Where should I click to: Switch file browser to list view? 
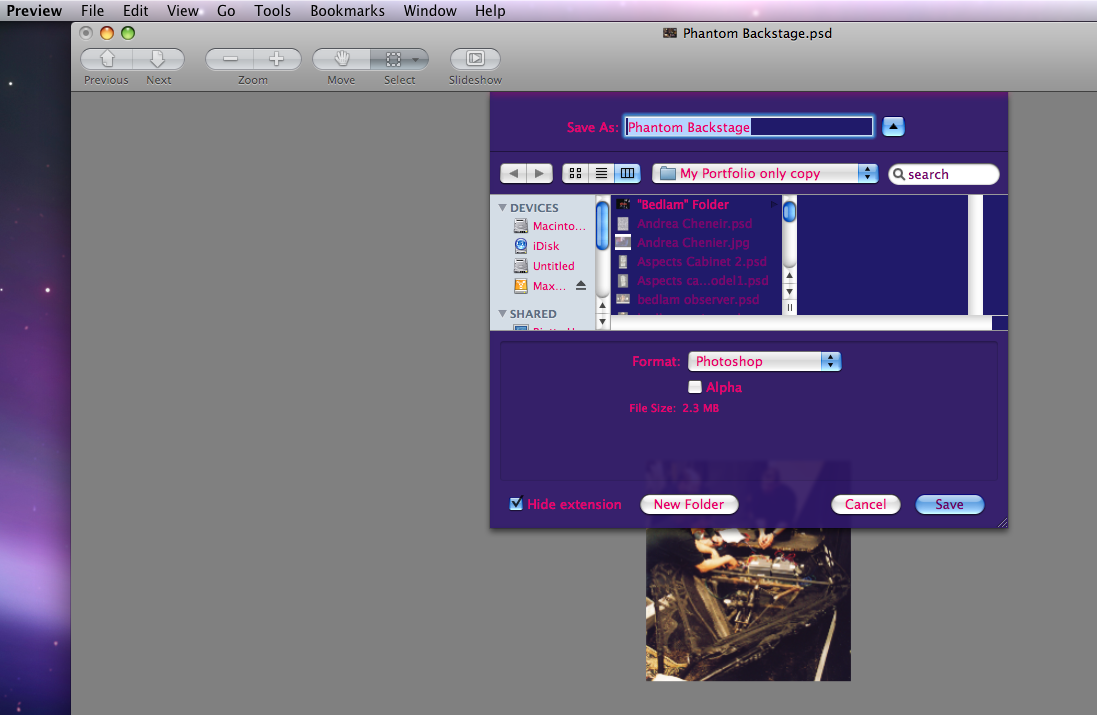(601, 173)
